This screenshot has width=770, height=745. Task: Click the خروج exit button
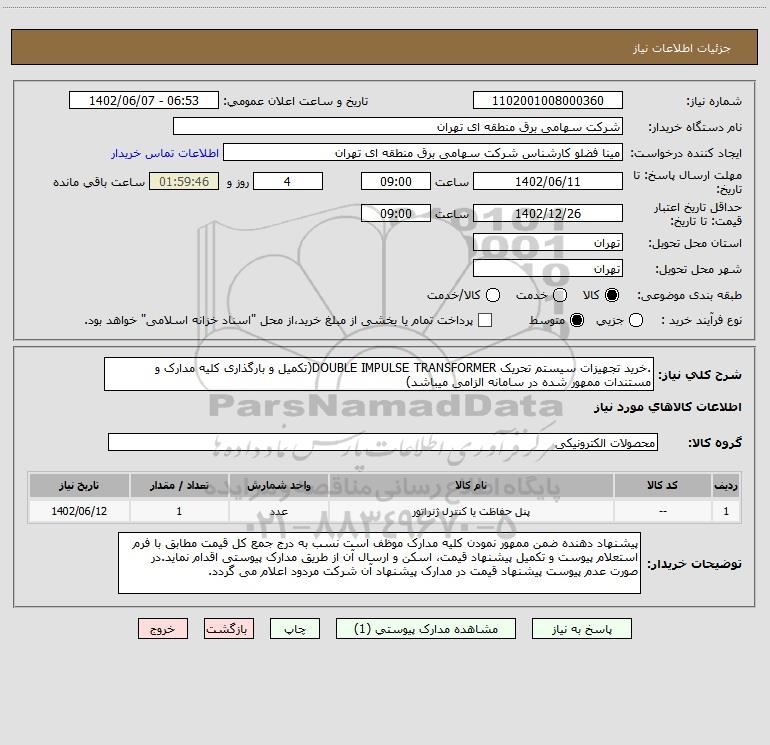(x=163, y=629)
